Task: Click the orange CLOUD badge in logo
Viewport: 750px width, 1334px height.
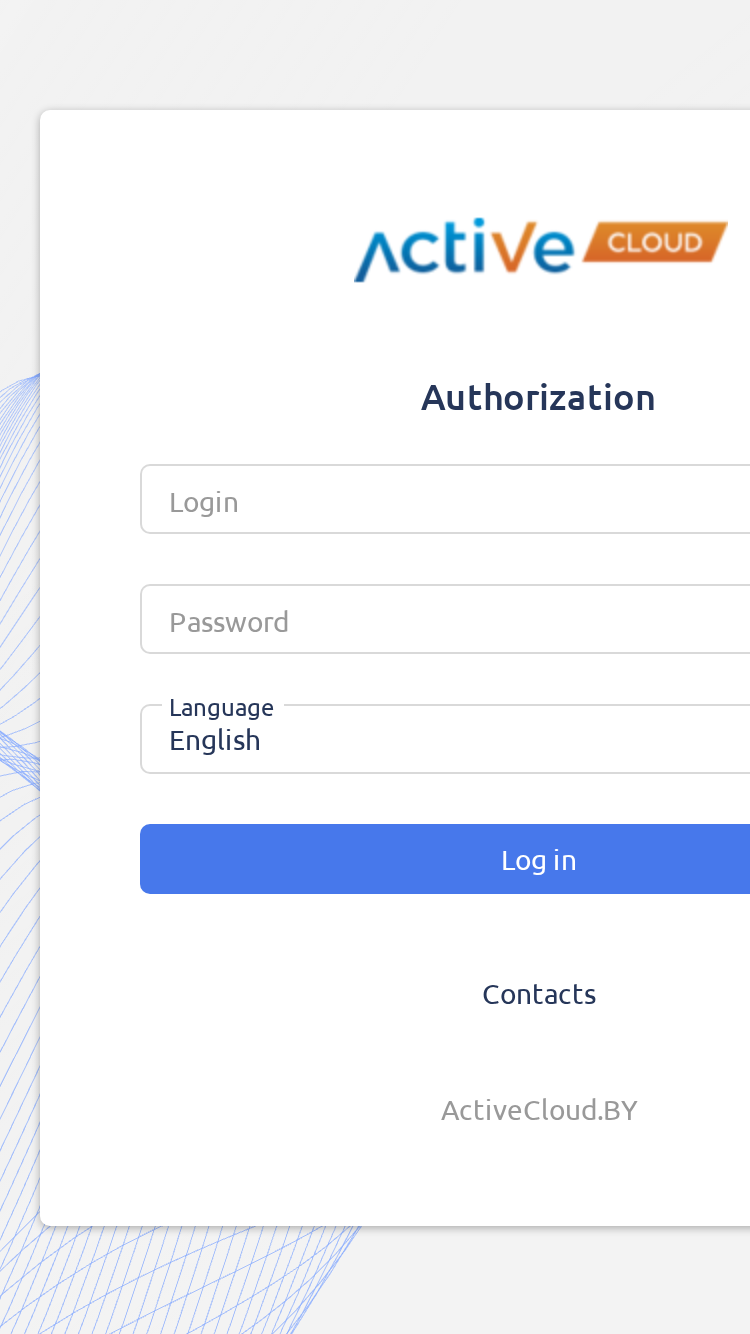Action: point(655,242)
